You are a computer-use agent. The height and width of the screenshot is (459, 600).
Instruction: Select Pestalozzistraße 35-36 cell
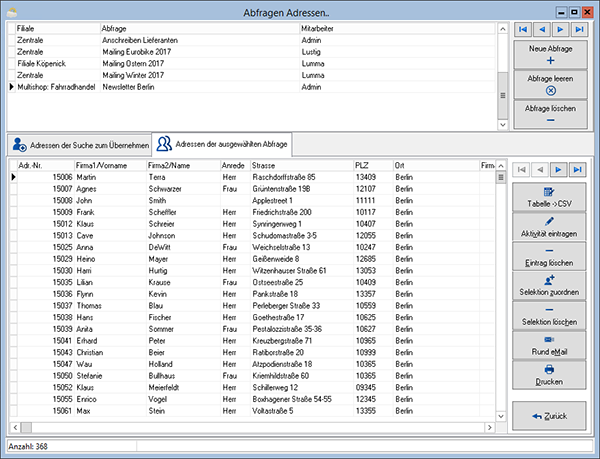coord(302,329)
